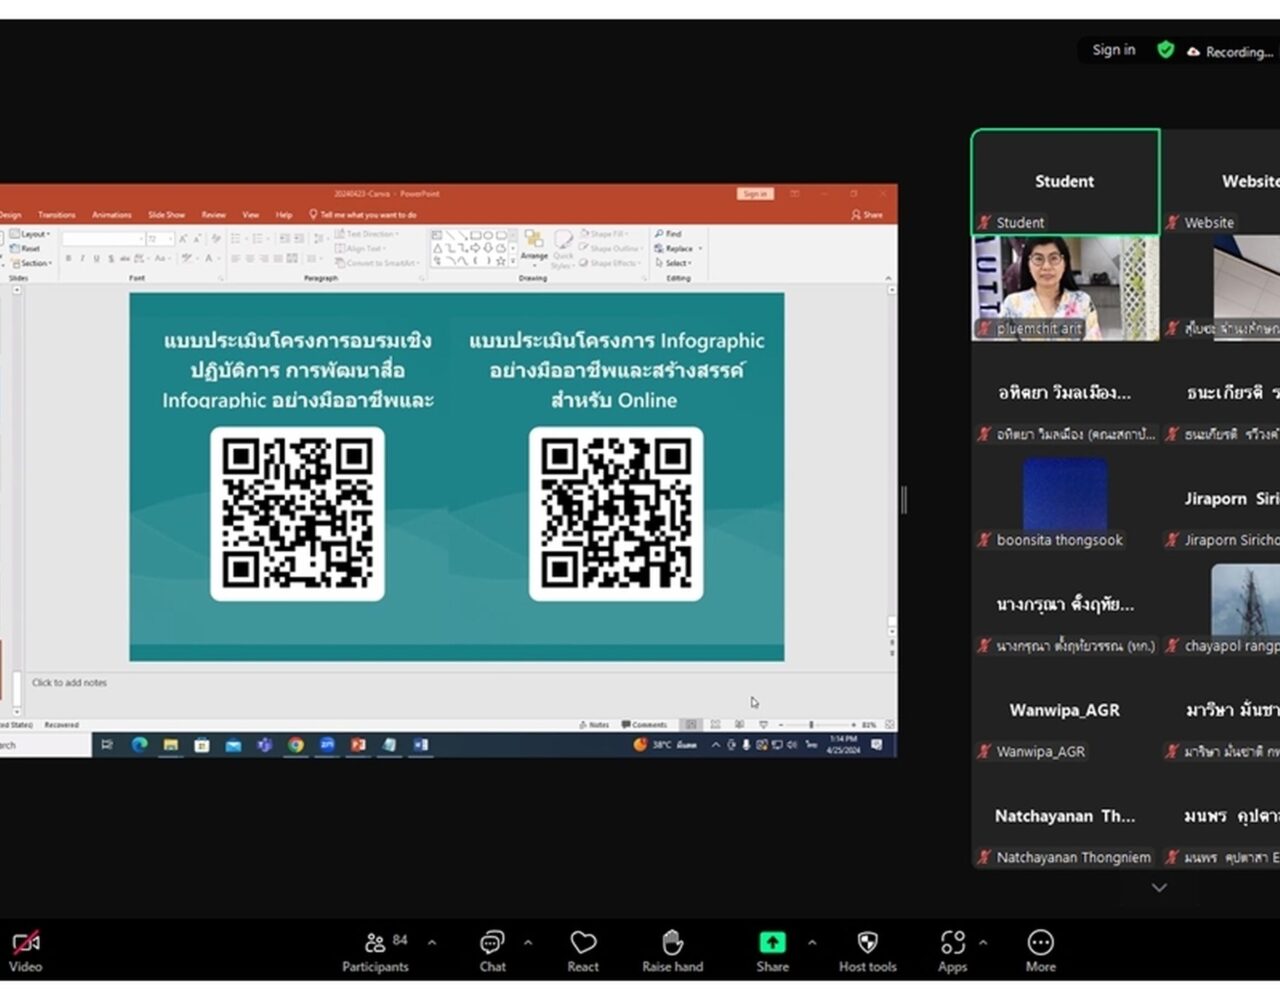The width and height of the screenshot is (1280, 1000).
Task: Open the Animations ribbon tab
Action: [x=111, y=215]
